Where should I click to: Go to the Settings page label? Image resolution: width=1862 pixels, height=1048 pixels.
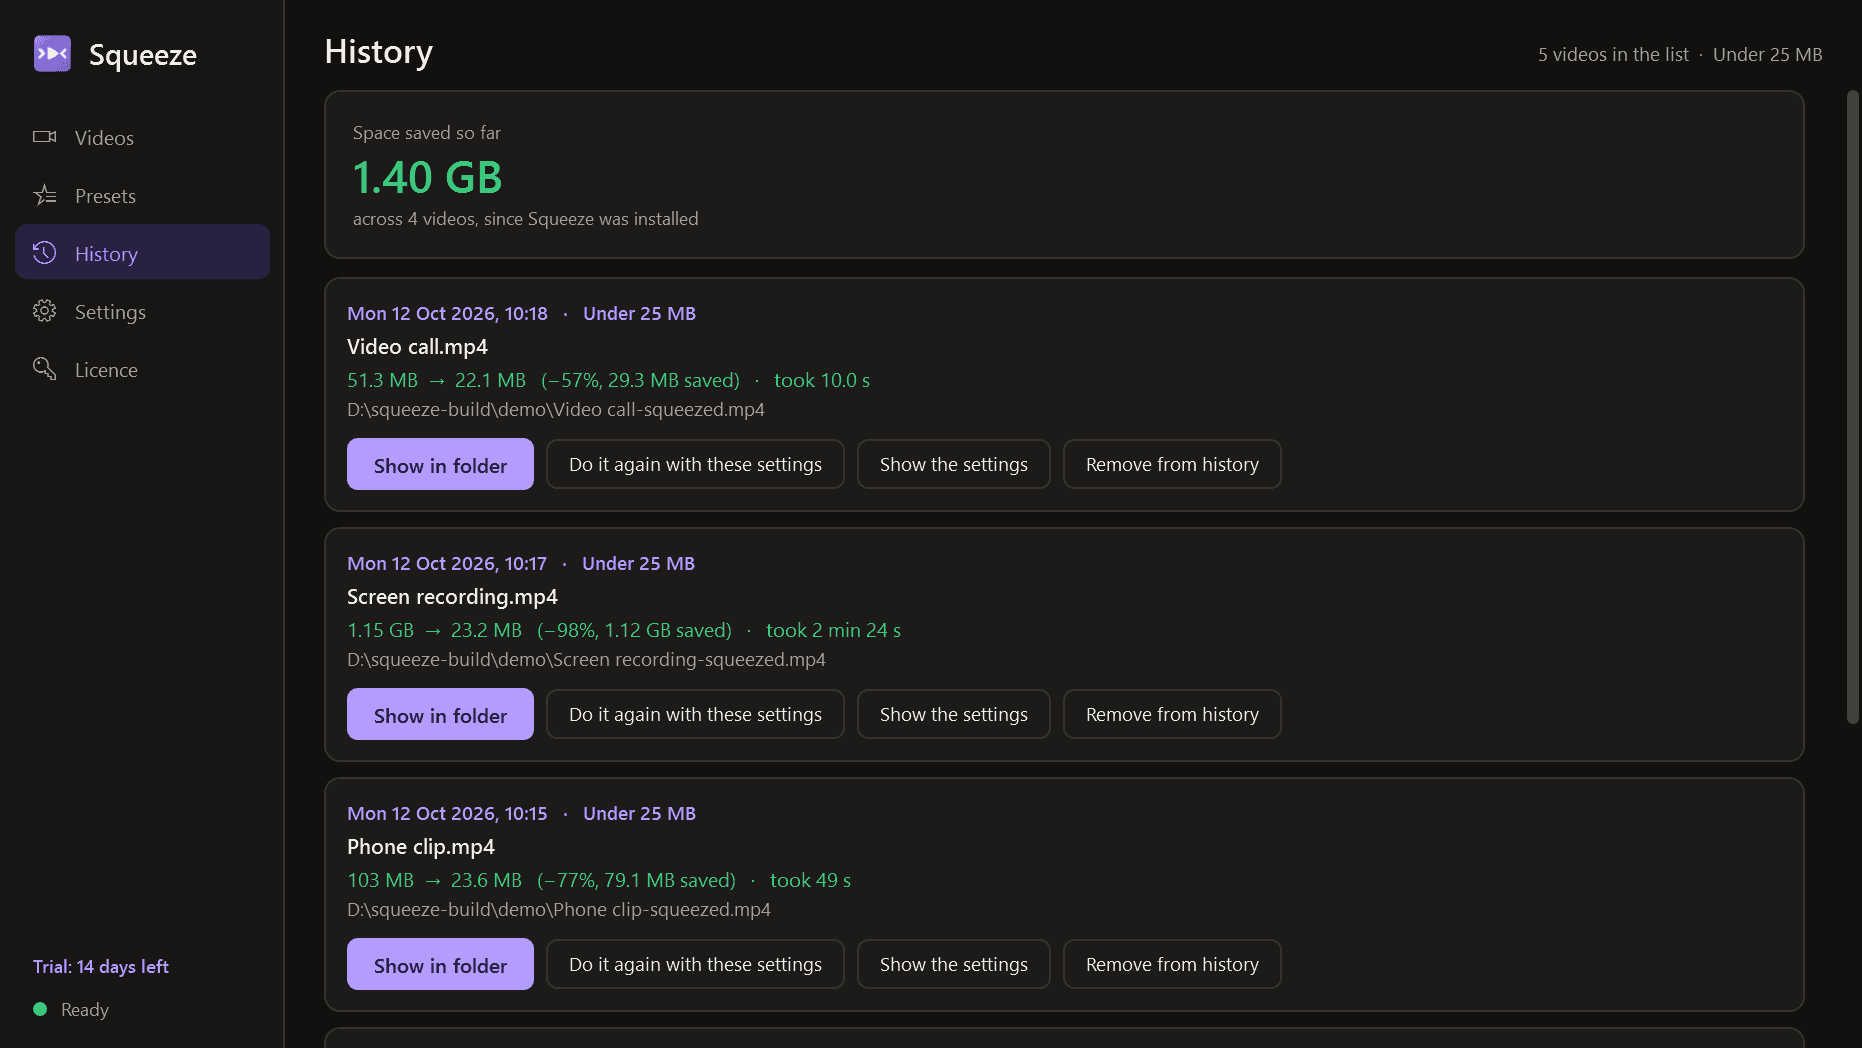110,312
